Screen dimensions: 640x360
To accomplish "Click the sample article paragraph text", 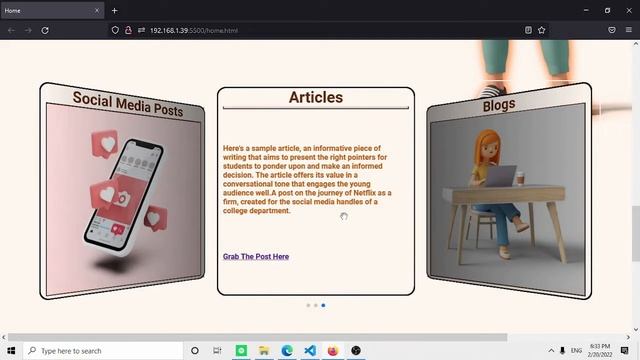I will (x=307, y=180).
